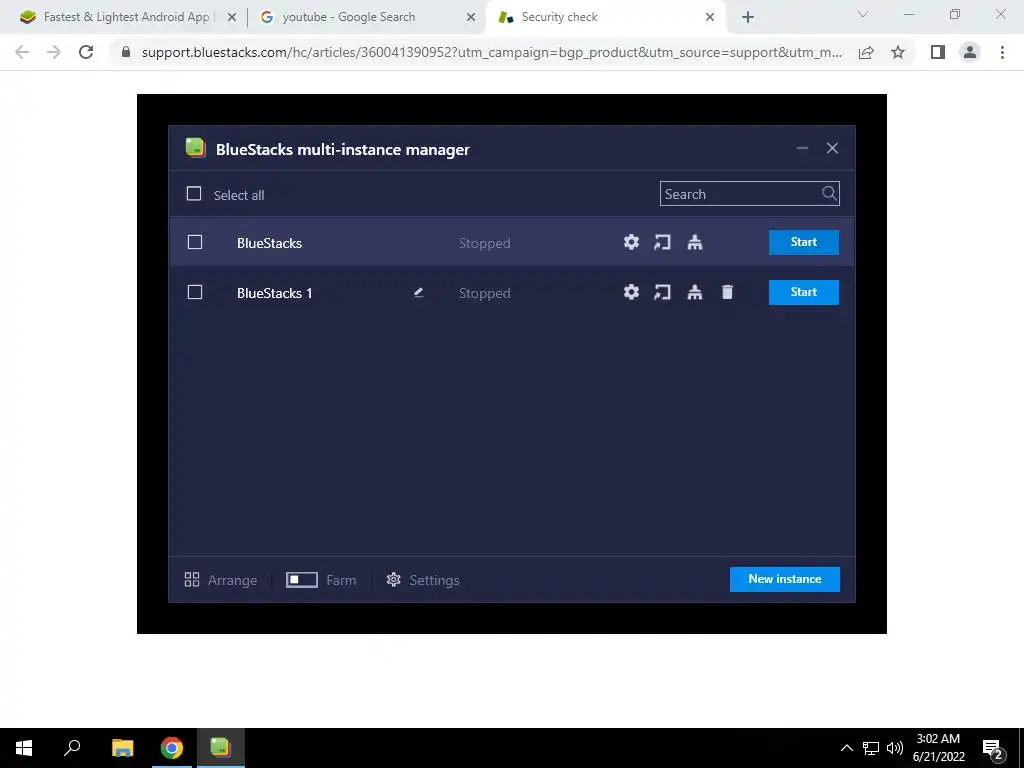The height and width of the screenshot is (768, 1024).
Task: Open tab search chevron in Chrome
Action: 863,14
